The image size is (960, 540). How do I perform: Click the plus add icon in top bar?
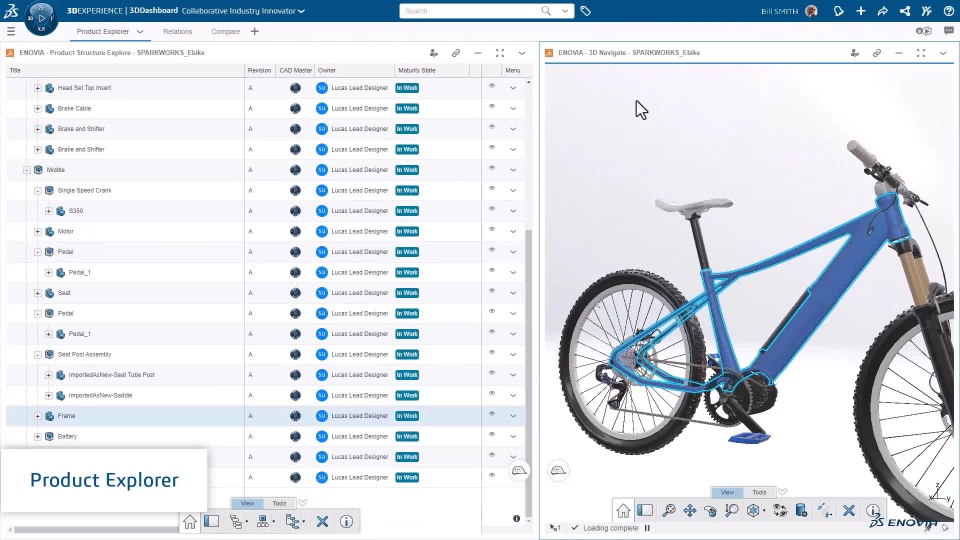point(861,10)
